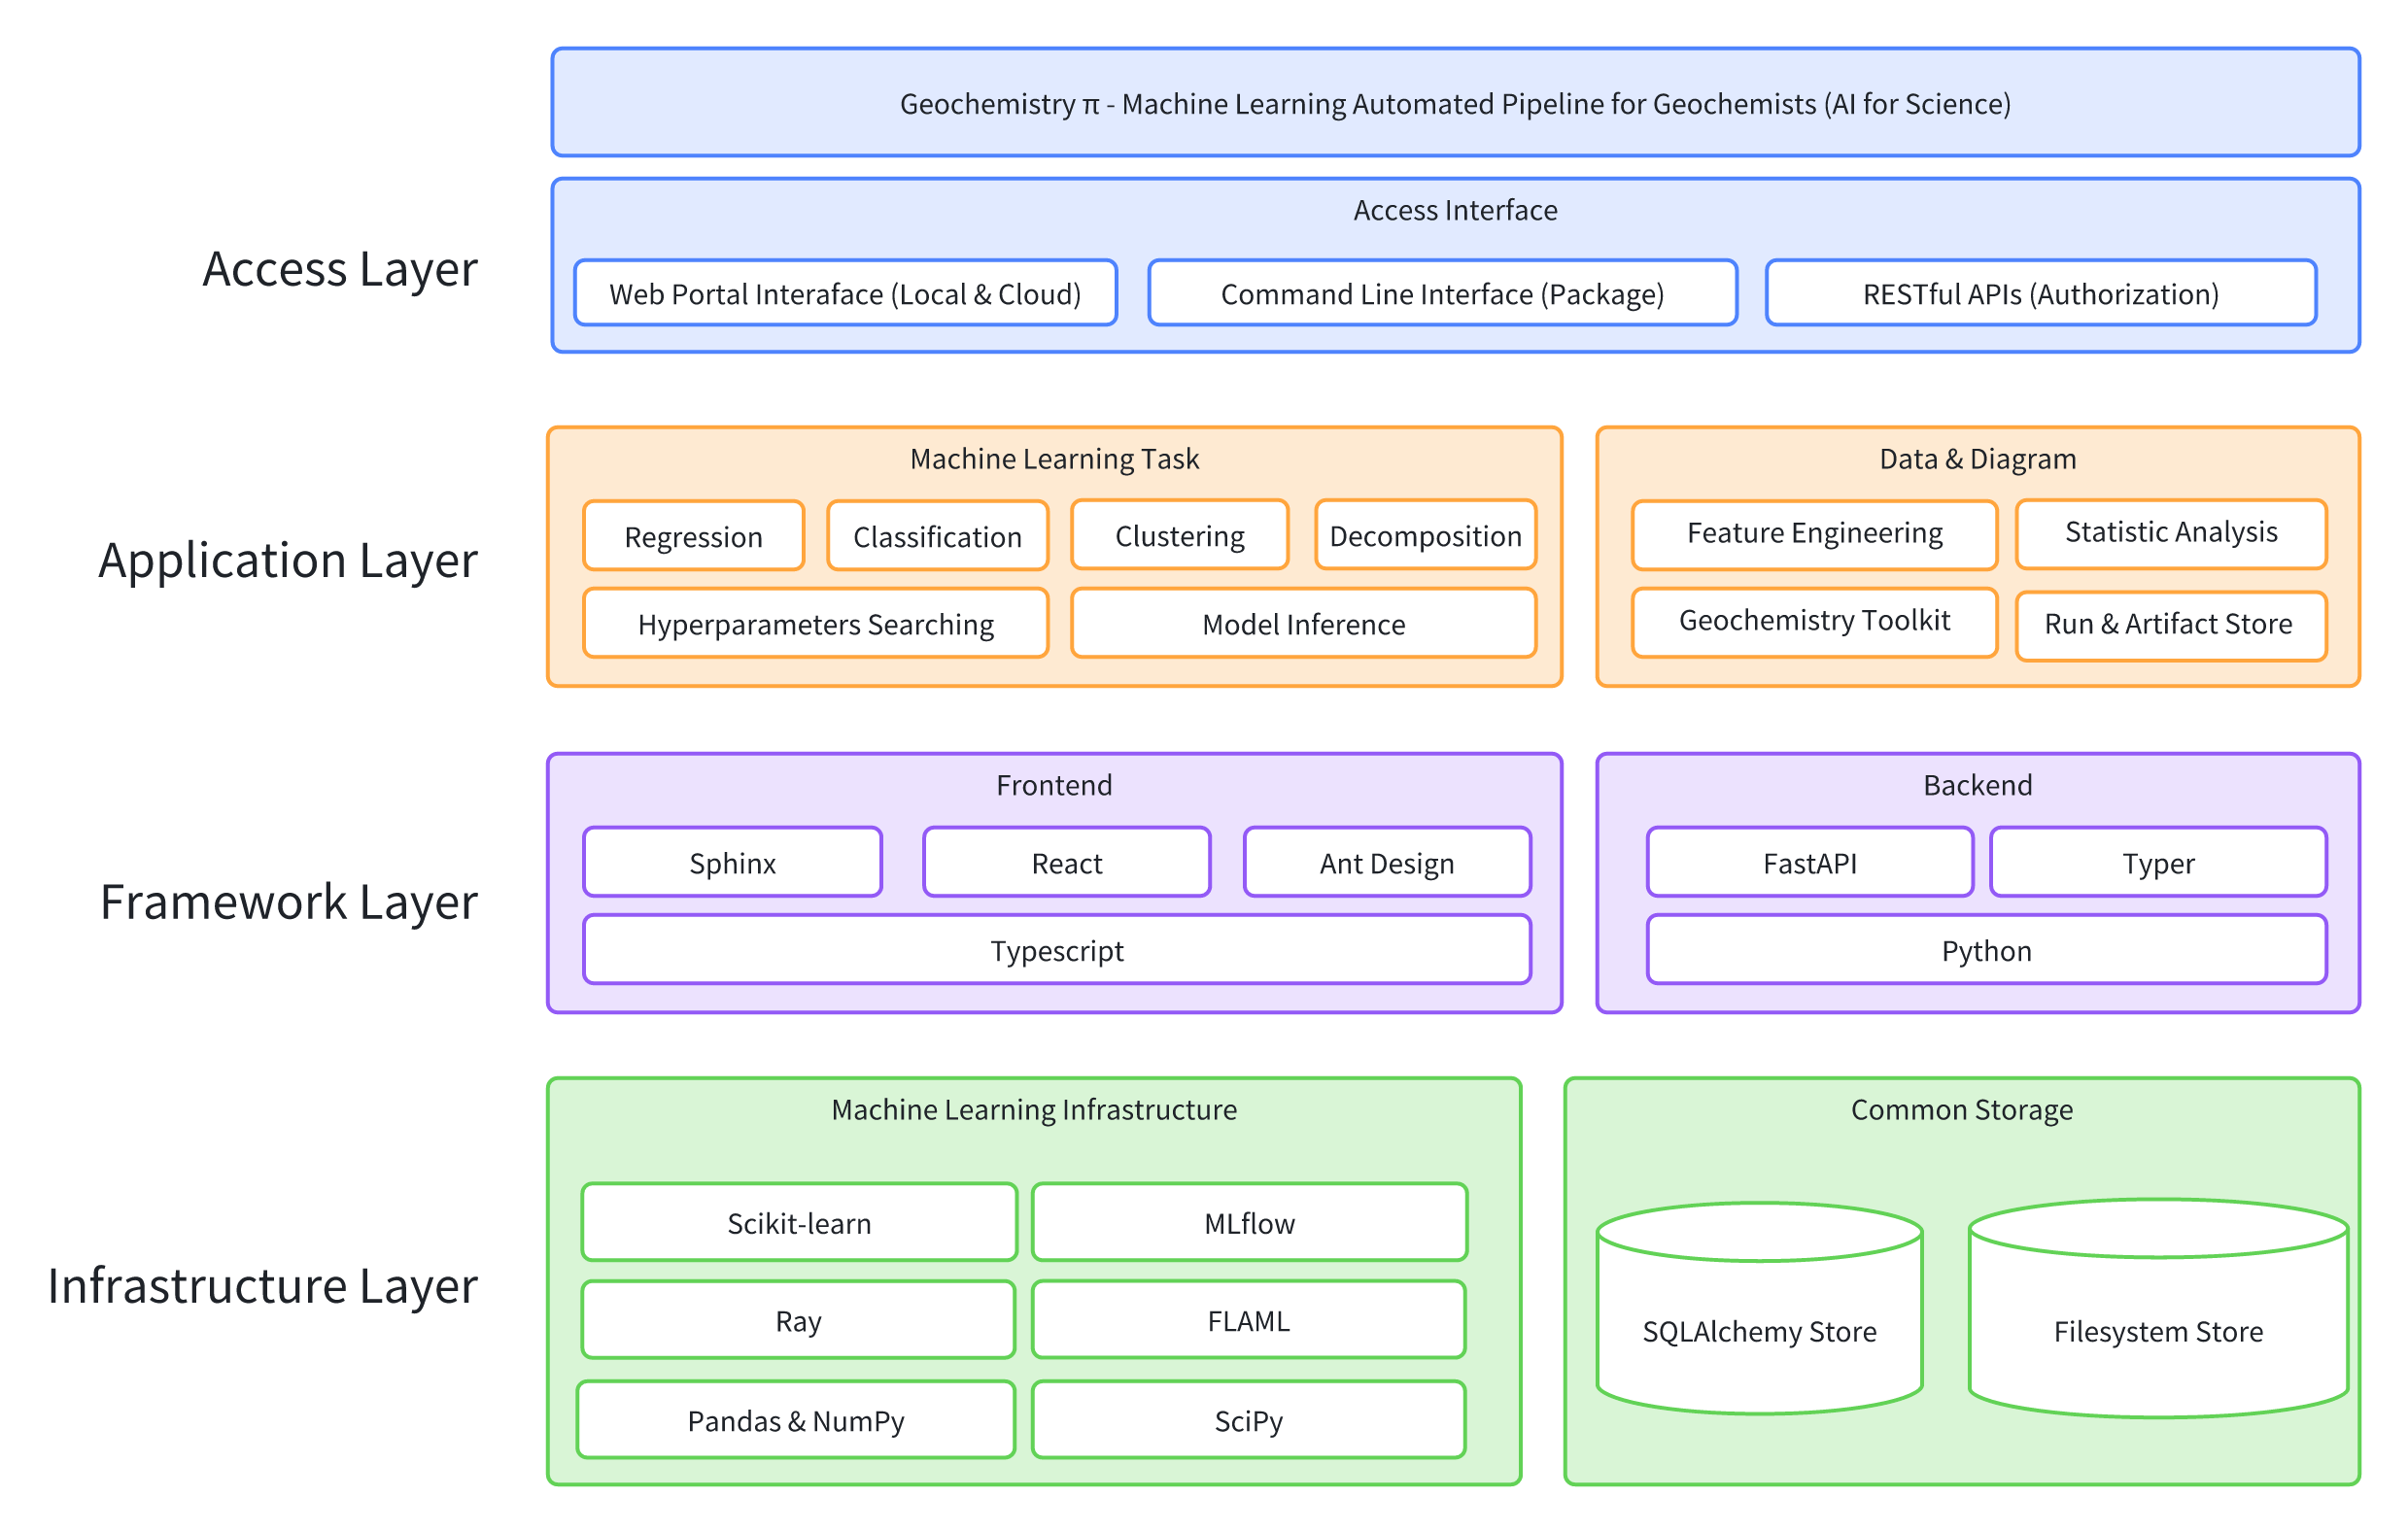Open Hyperparameters Searching
This screenshot has width=2408, height=1531.
pos(815,623)
